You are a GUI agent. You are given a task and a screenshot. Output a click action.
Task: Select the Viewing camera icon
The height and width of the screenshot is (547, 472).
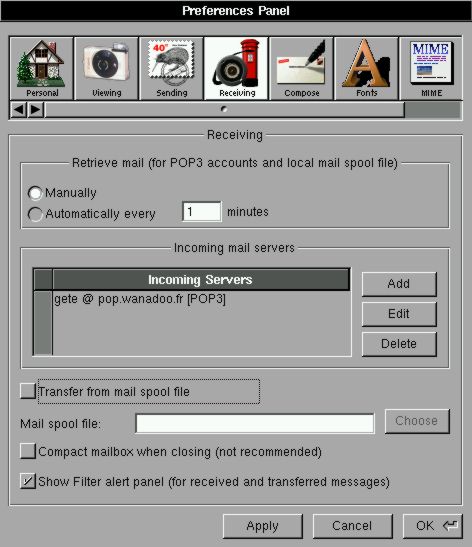point(106,68)
